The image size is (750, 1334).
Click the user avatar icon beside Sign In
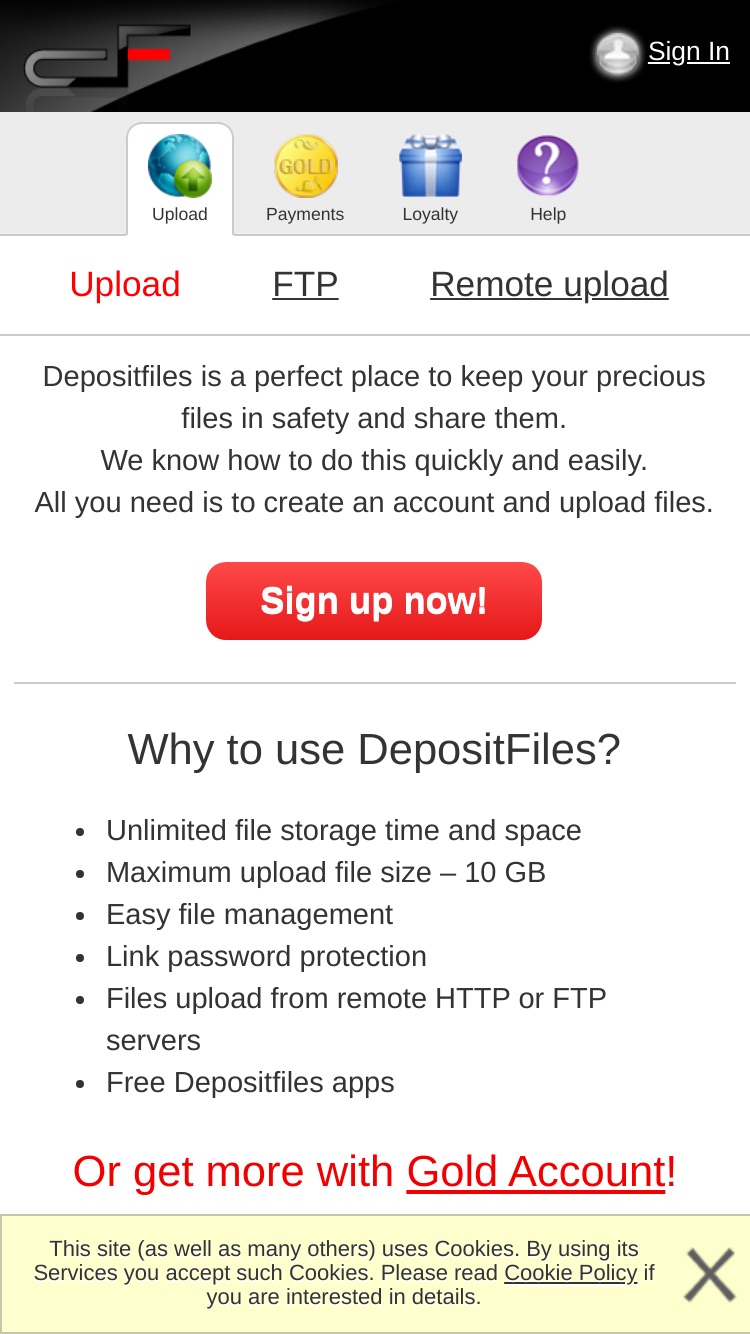[x=617, y=53]
